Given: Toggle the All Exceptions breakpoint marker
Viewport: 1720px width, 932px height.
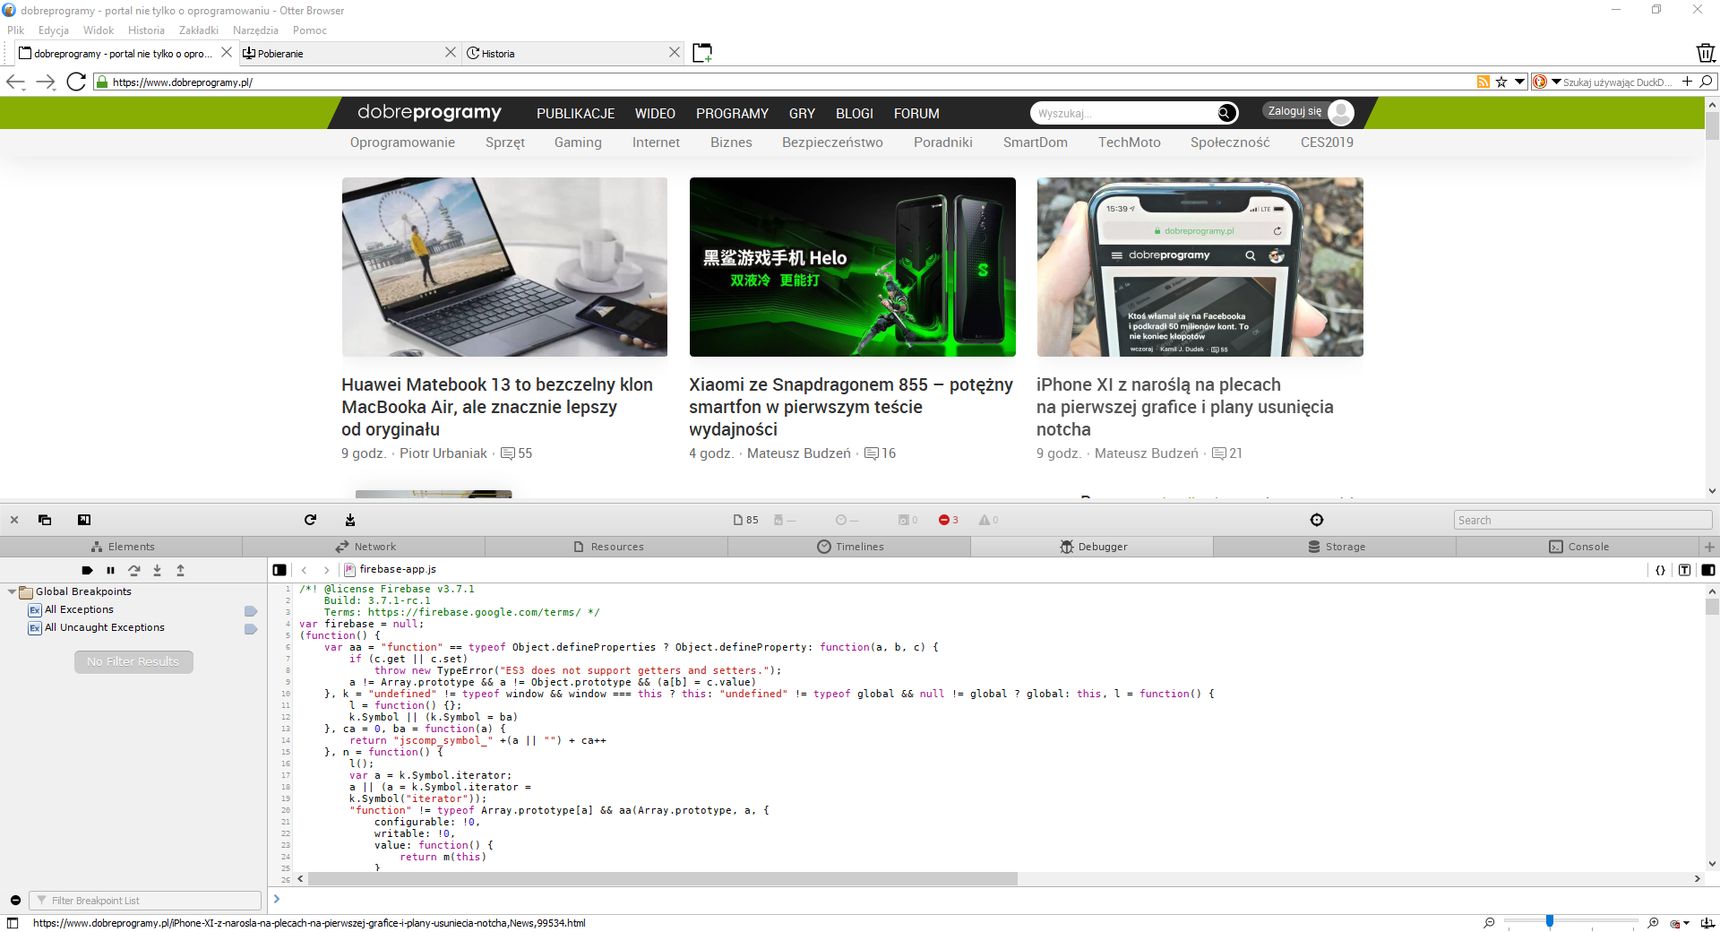Looking at the screenshot, I should pyautogui.click(x=251, y=611).
